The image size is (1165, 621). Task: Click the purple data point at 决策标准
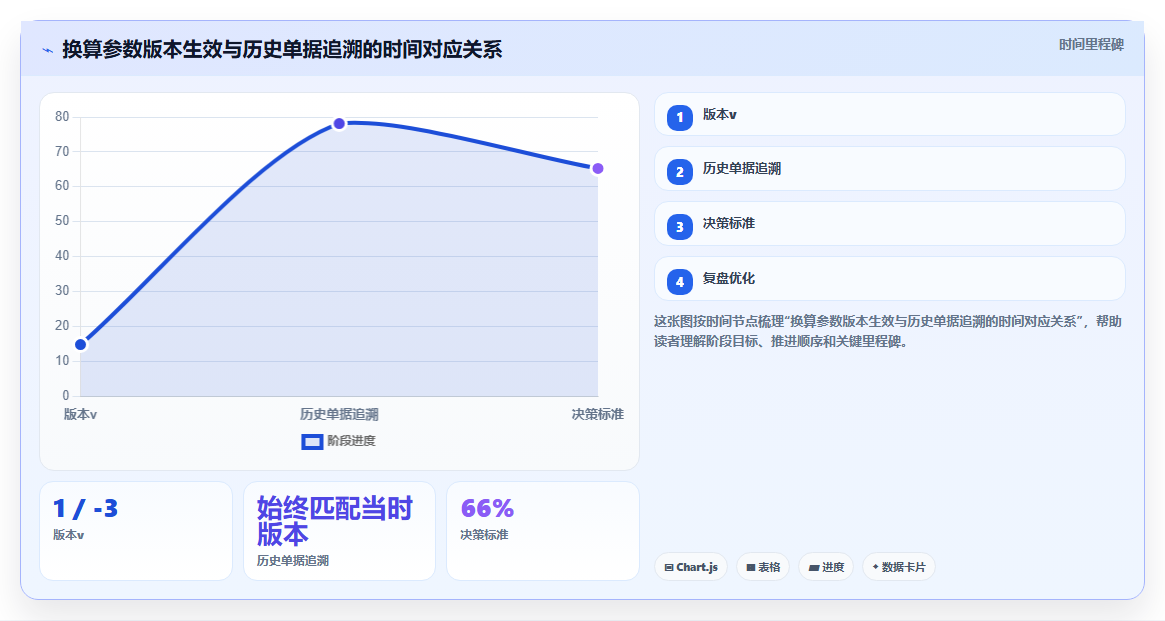click(x=597, y=169)
